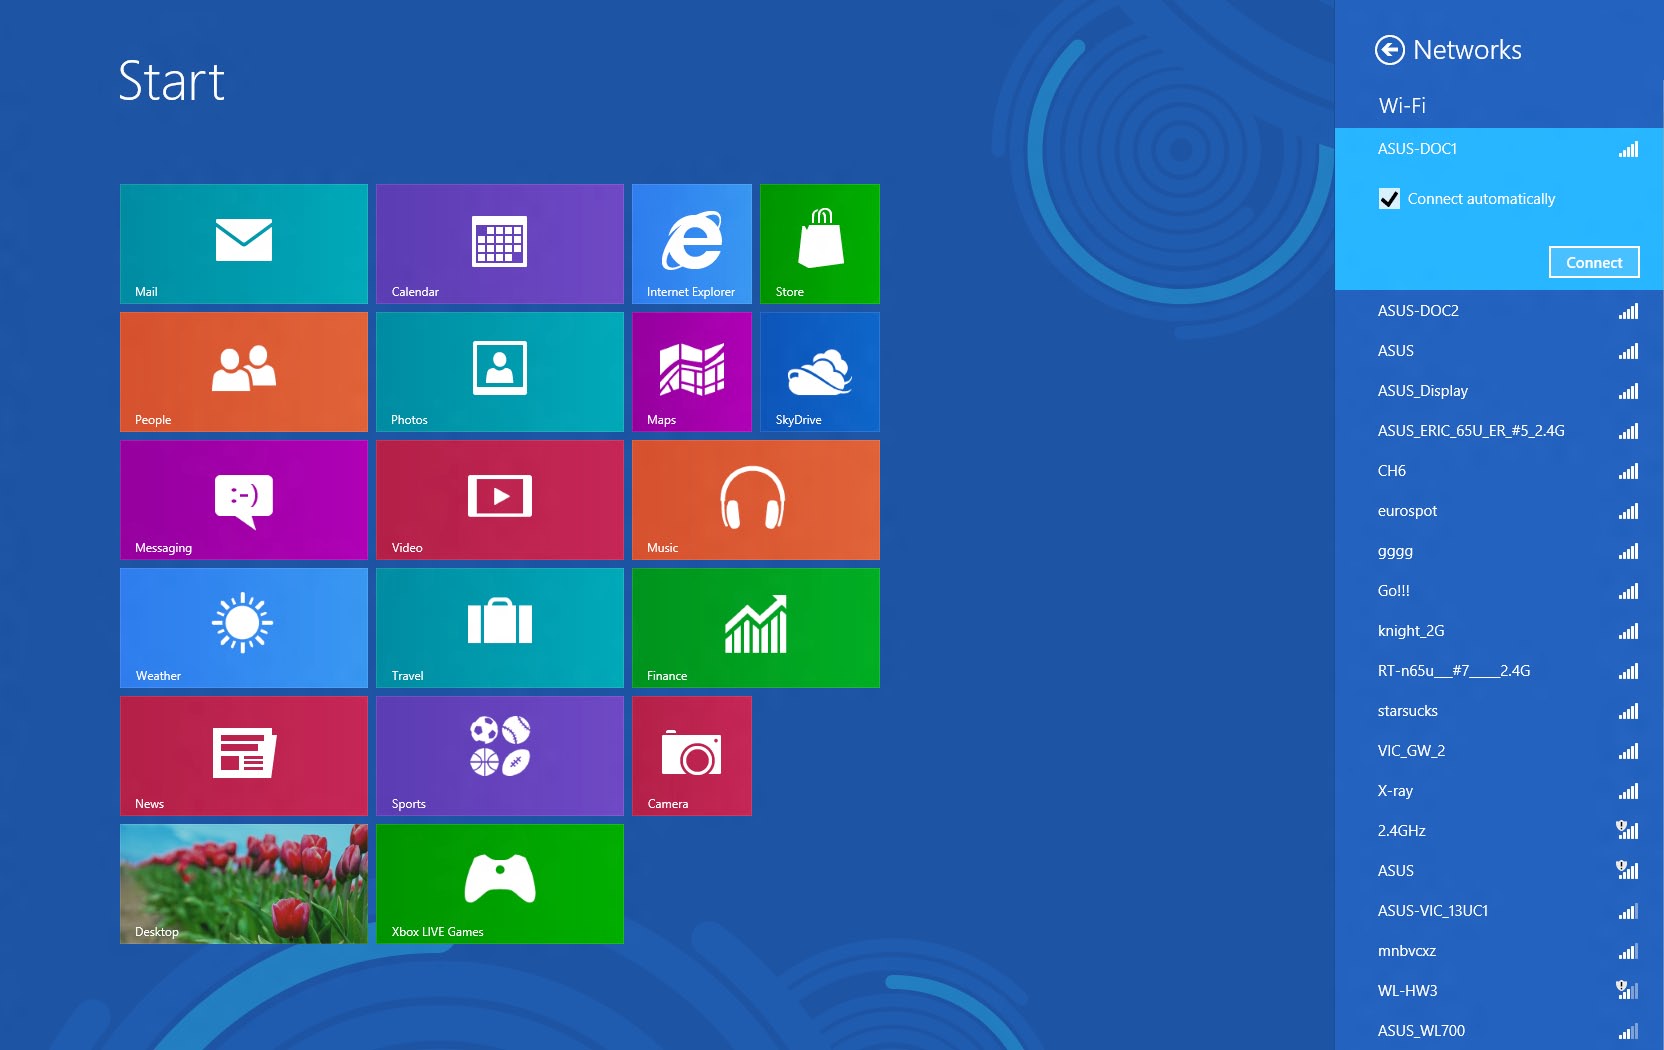The width and height of the screenshot is (1664, 1050).
Task: Open the Desktop tile with tulips
Action: point(244,884)
